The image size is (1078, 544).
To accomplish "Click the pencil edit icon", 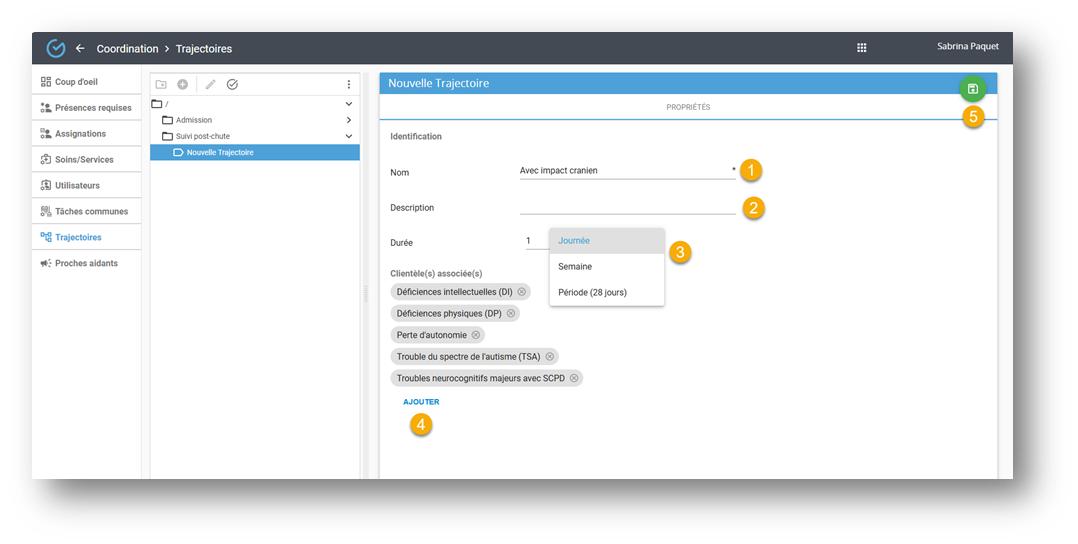I will (210, 85).
